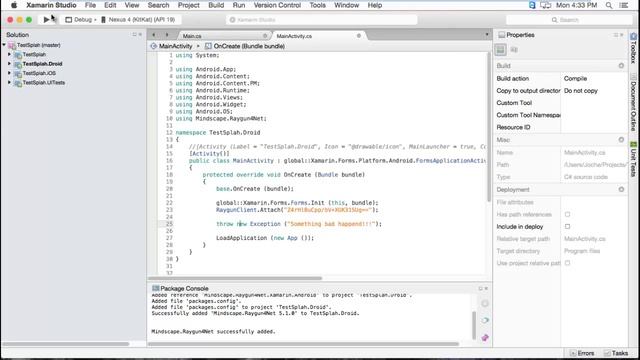This screenshot has width=640, height=360.
Task: Toggle Use project relative path checkbox
Action: click(x=567, y=263)
